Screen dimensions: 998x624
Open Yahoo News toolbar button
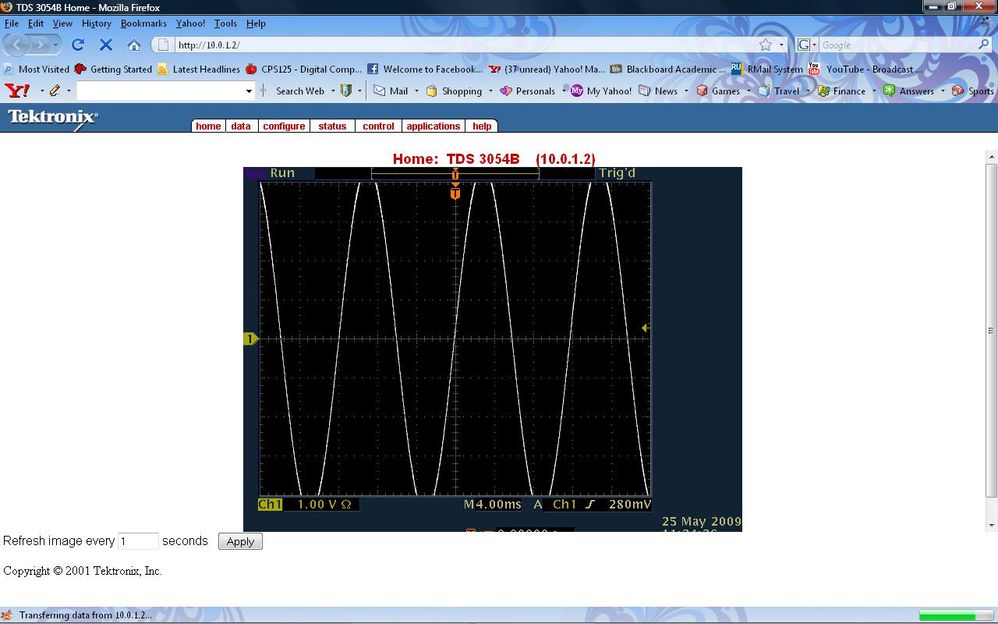tap(658, 91)
